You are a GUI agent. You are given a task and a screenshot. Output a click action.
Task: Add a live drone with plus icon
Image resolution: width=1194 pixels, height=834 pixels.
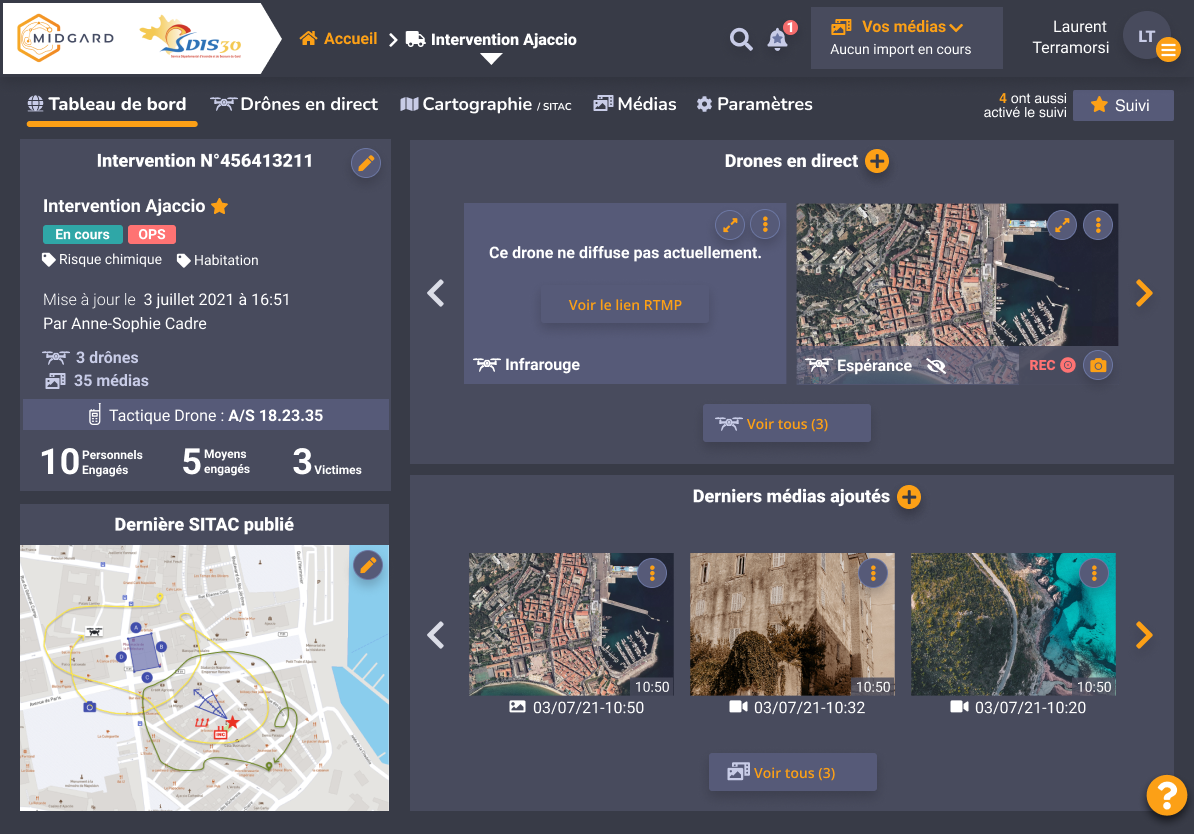tap(877, 161)
